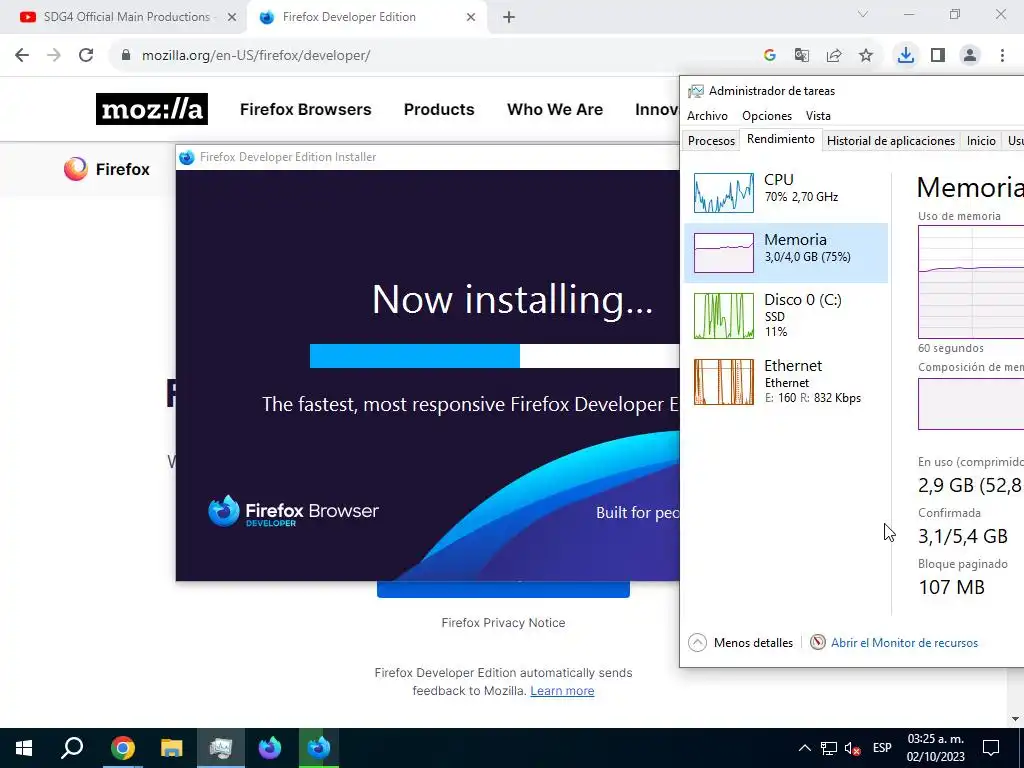Open Opciones menu in Task Manager
1024x768 pixels.
click(x=767, y=116)
